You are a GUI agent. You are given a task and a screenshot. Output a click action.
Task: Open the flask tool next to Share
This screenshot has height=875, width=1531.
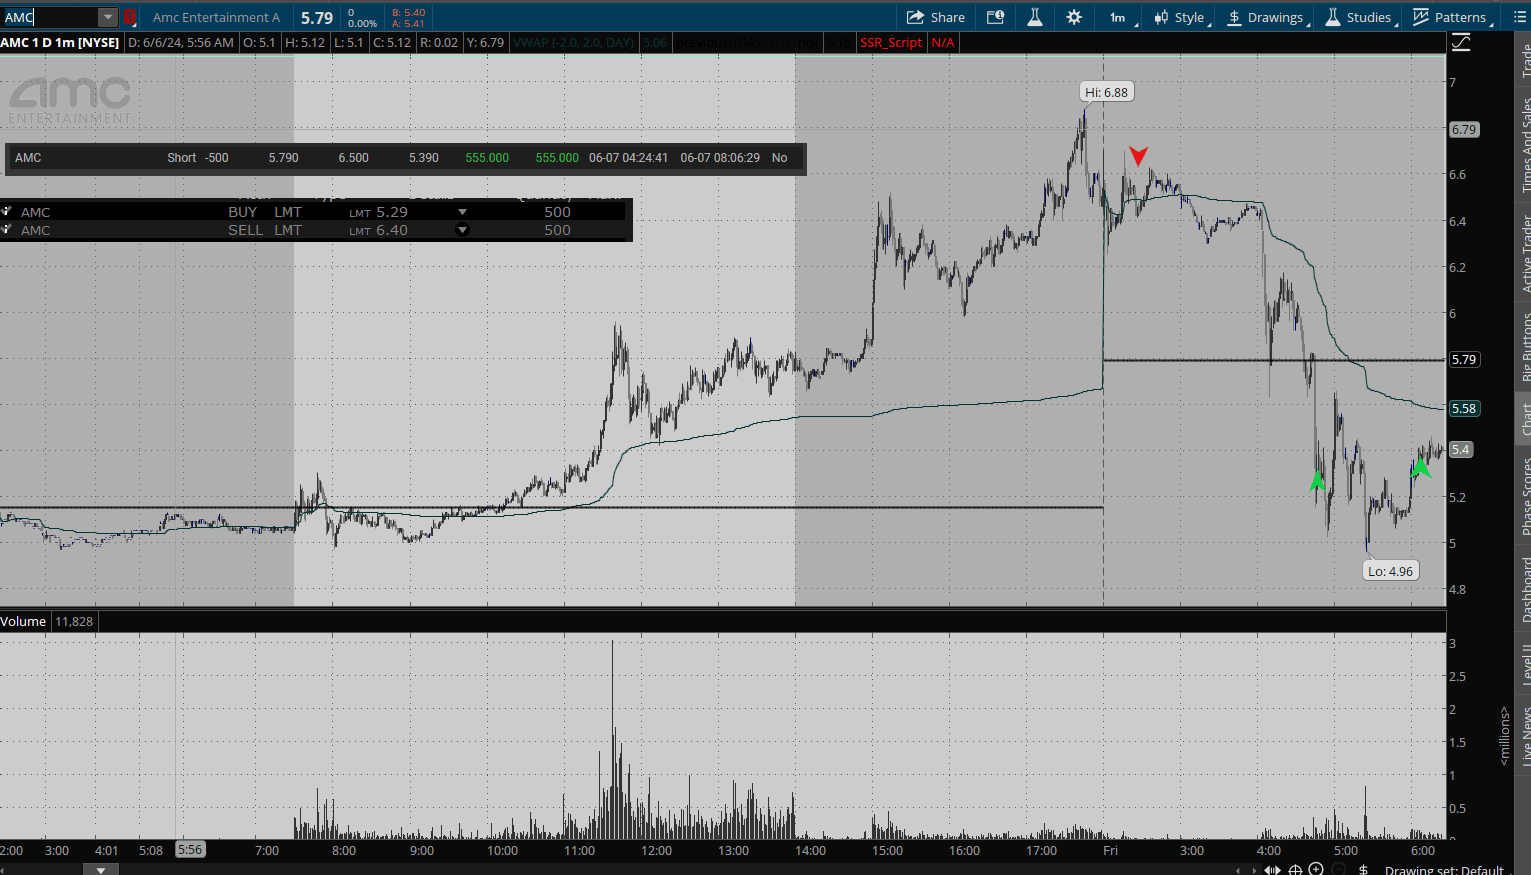click(1035, 17)
